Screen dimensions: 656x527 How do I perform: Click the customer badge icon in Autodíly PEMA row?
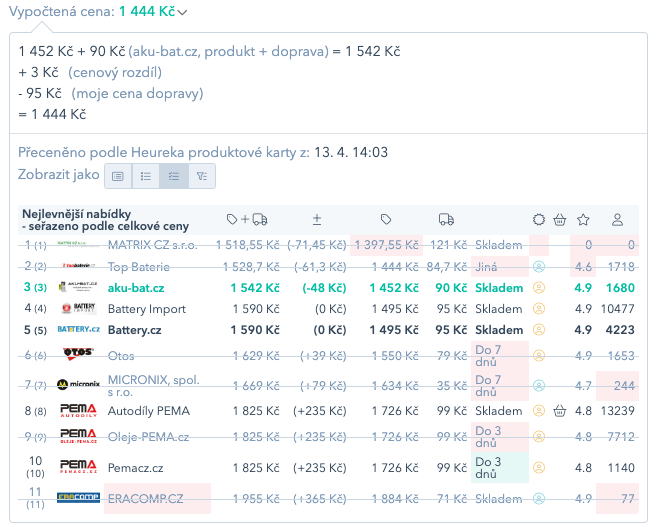(539, 411)
